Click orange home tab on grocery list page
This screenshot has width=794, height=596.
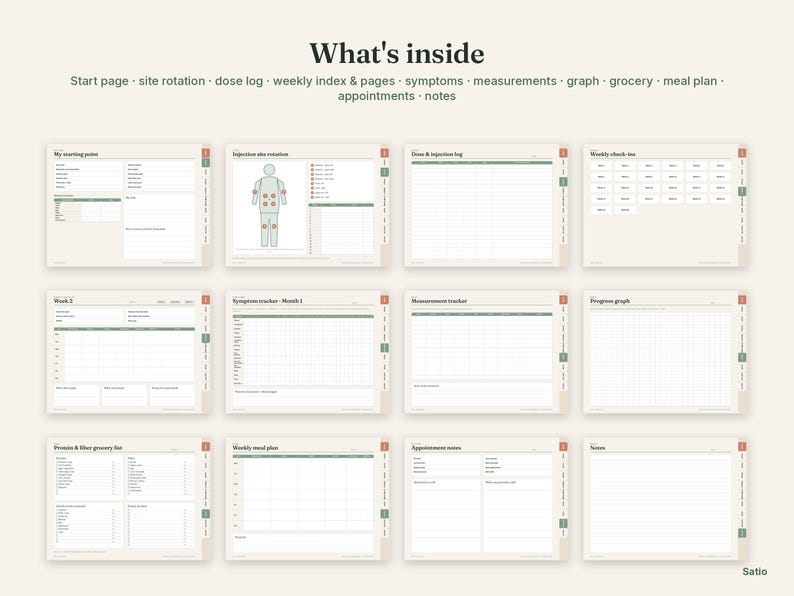click(206, 447)
